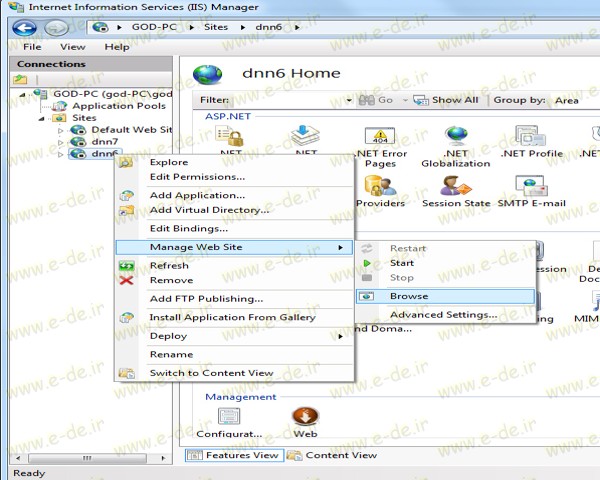
Task: Open the Filter dropdown arrow
Action: click(349, 100)
